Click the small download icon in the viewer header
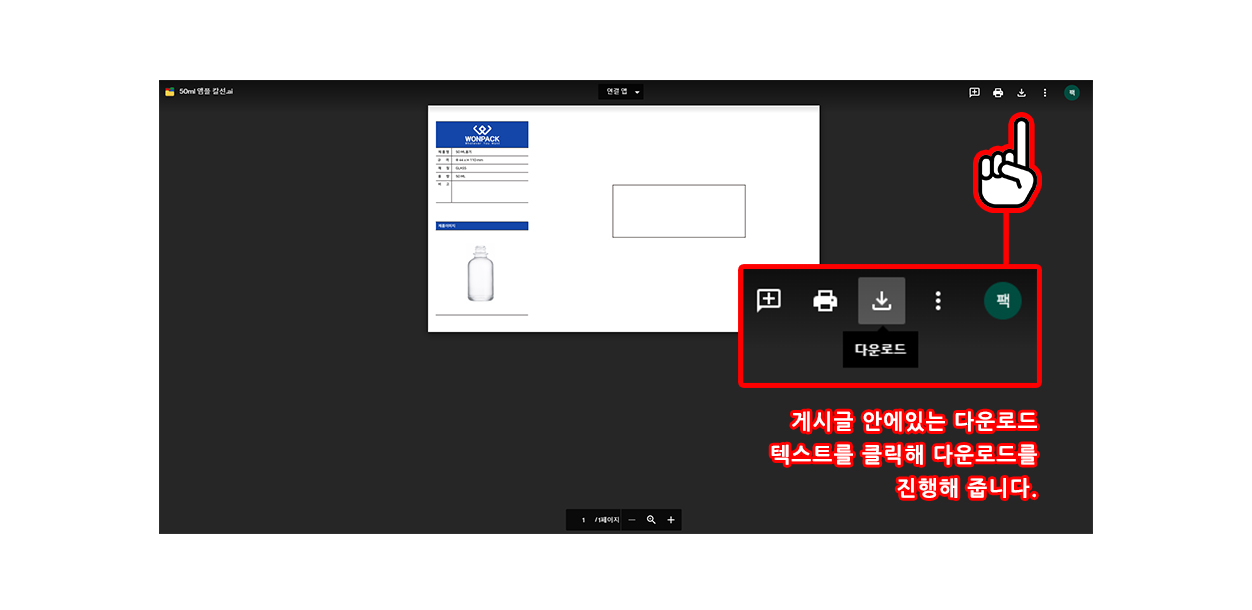 pos(1021,92)
